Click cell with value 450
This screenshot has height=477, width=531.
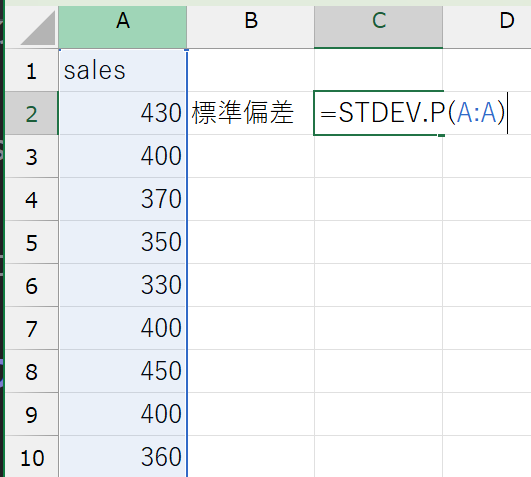pyautogui.click(x=123, y=371)
